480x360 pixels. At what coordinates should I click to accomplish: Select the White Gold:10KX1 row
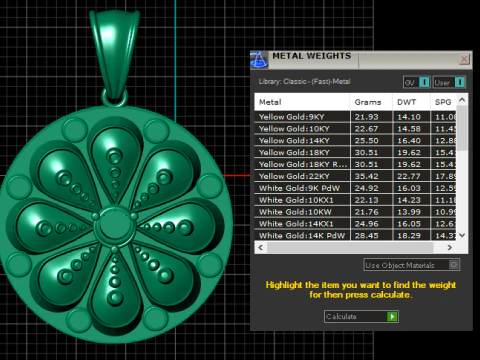[x=355, y=200]
